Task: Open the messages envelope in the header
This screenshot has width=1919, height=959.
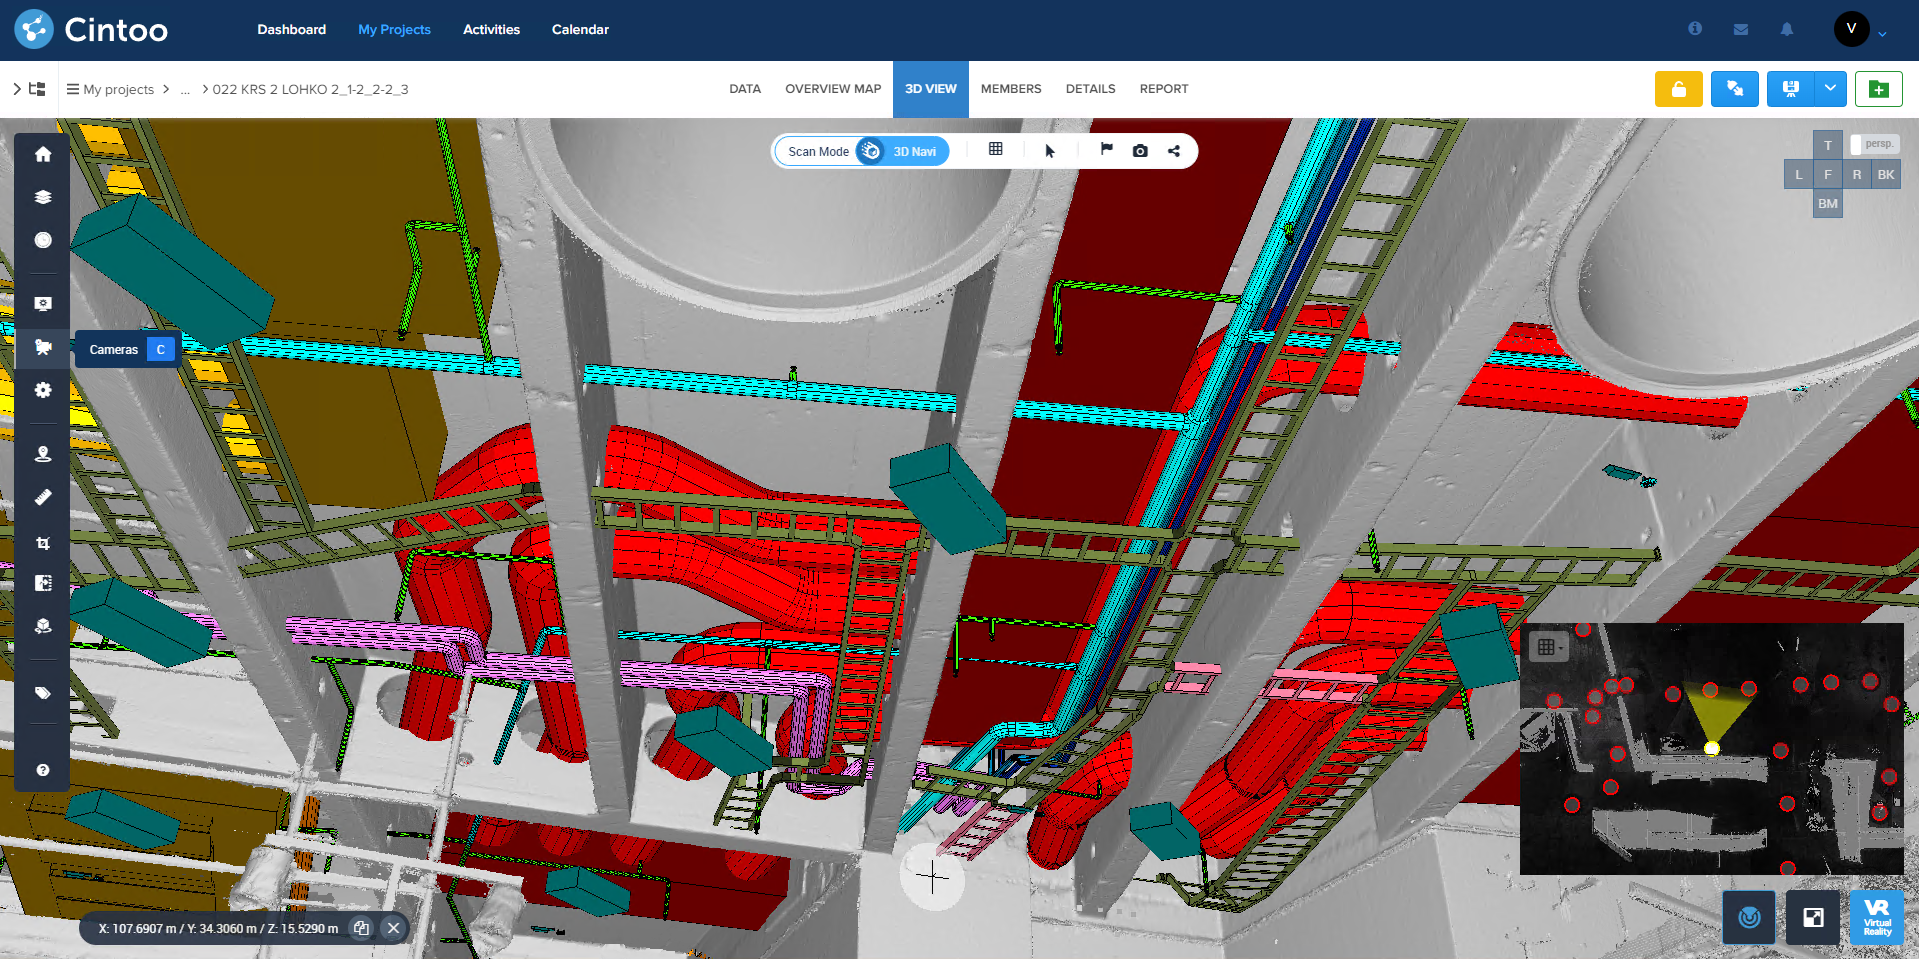Action: pos(1741,29)
